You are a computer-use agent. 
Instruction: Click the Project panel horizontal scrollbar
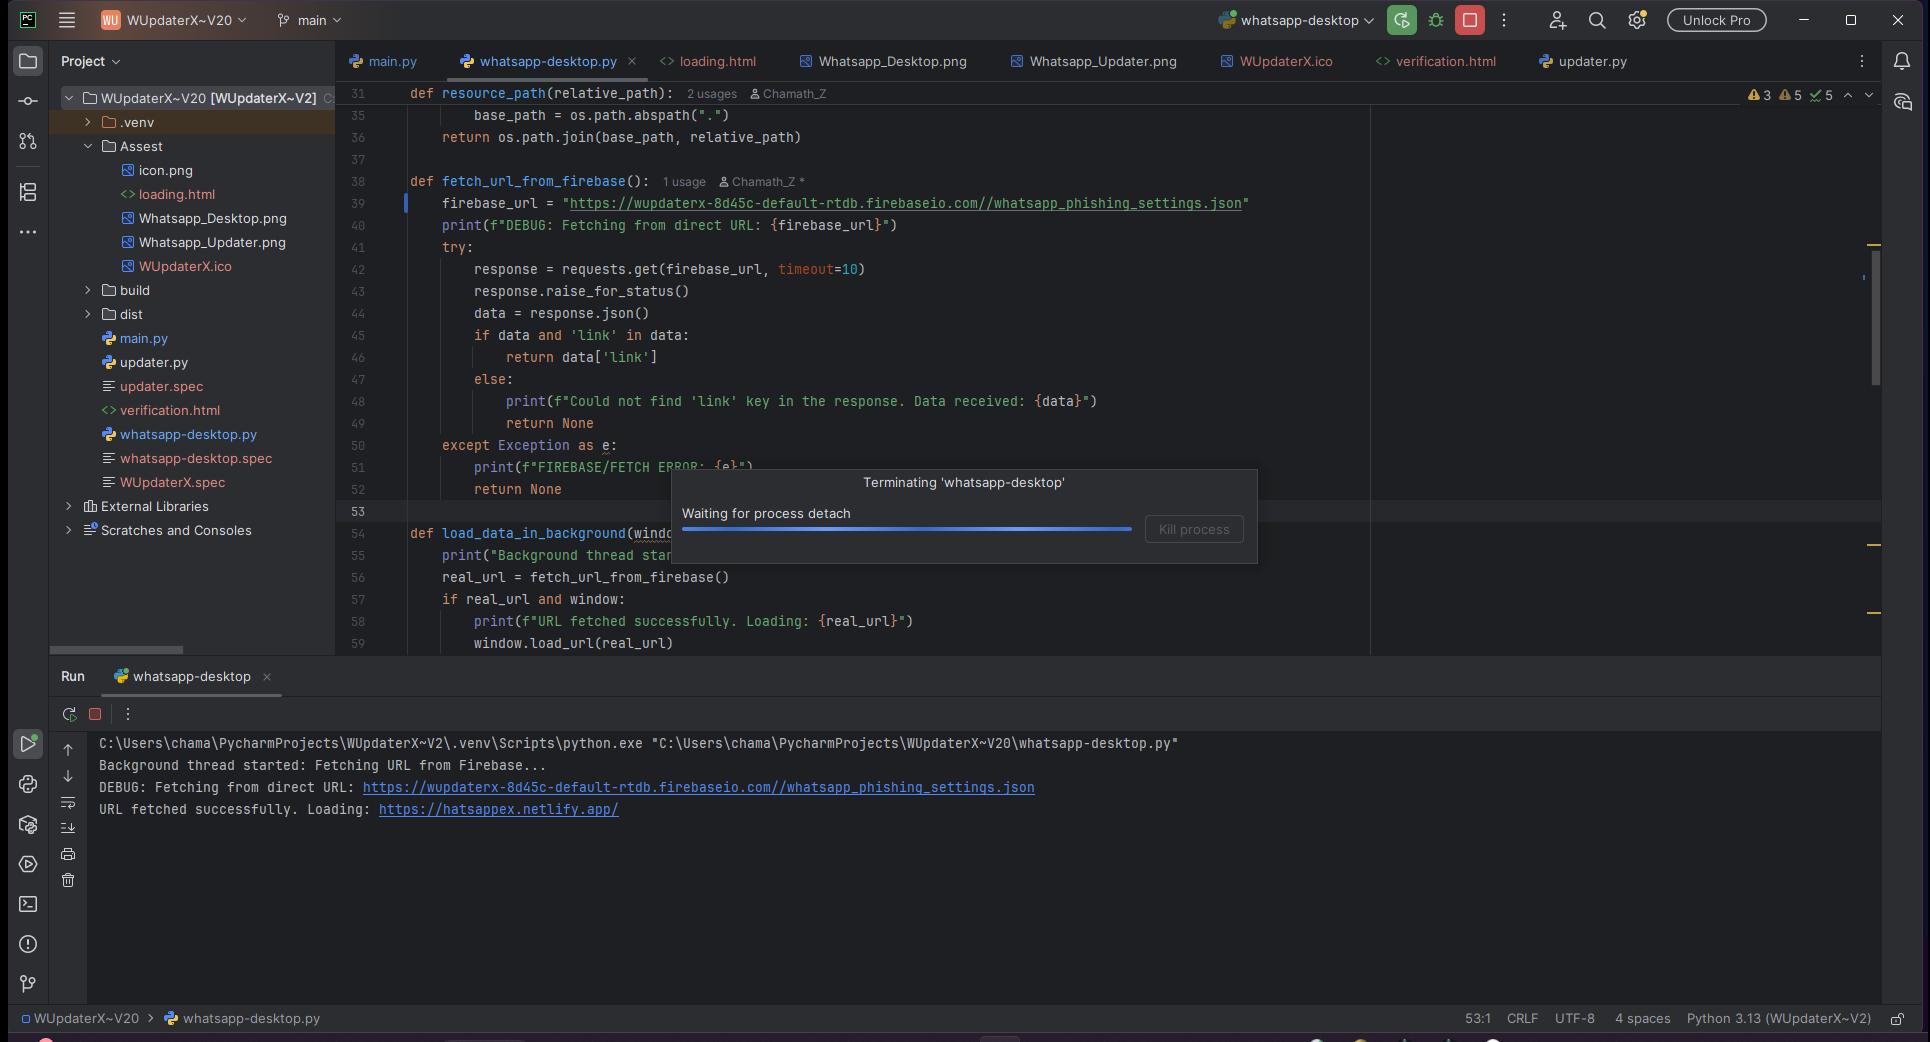pyautogui.click(x=116, y=650)
